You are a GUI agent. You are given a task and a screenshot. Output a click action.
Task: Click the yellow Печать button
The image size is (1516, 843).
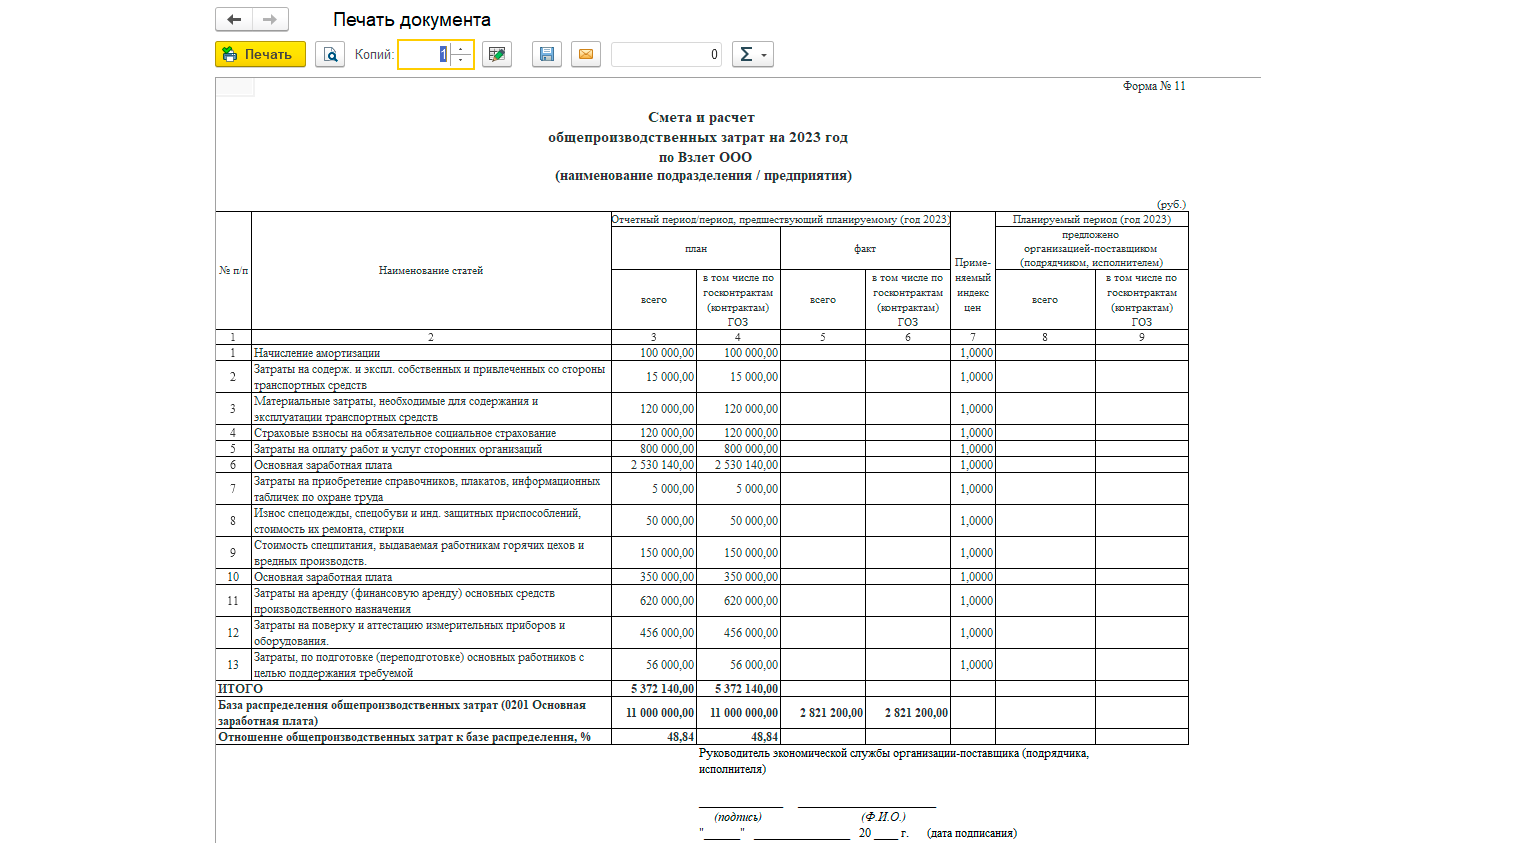(260, 54)
